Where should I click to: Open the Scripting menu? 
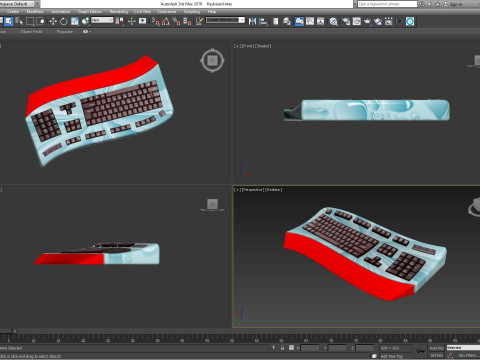[x=192, y=12]
